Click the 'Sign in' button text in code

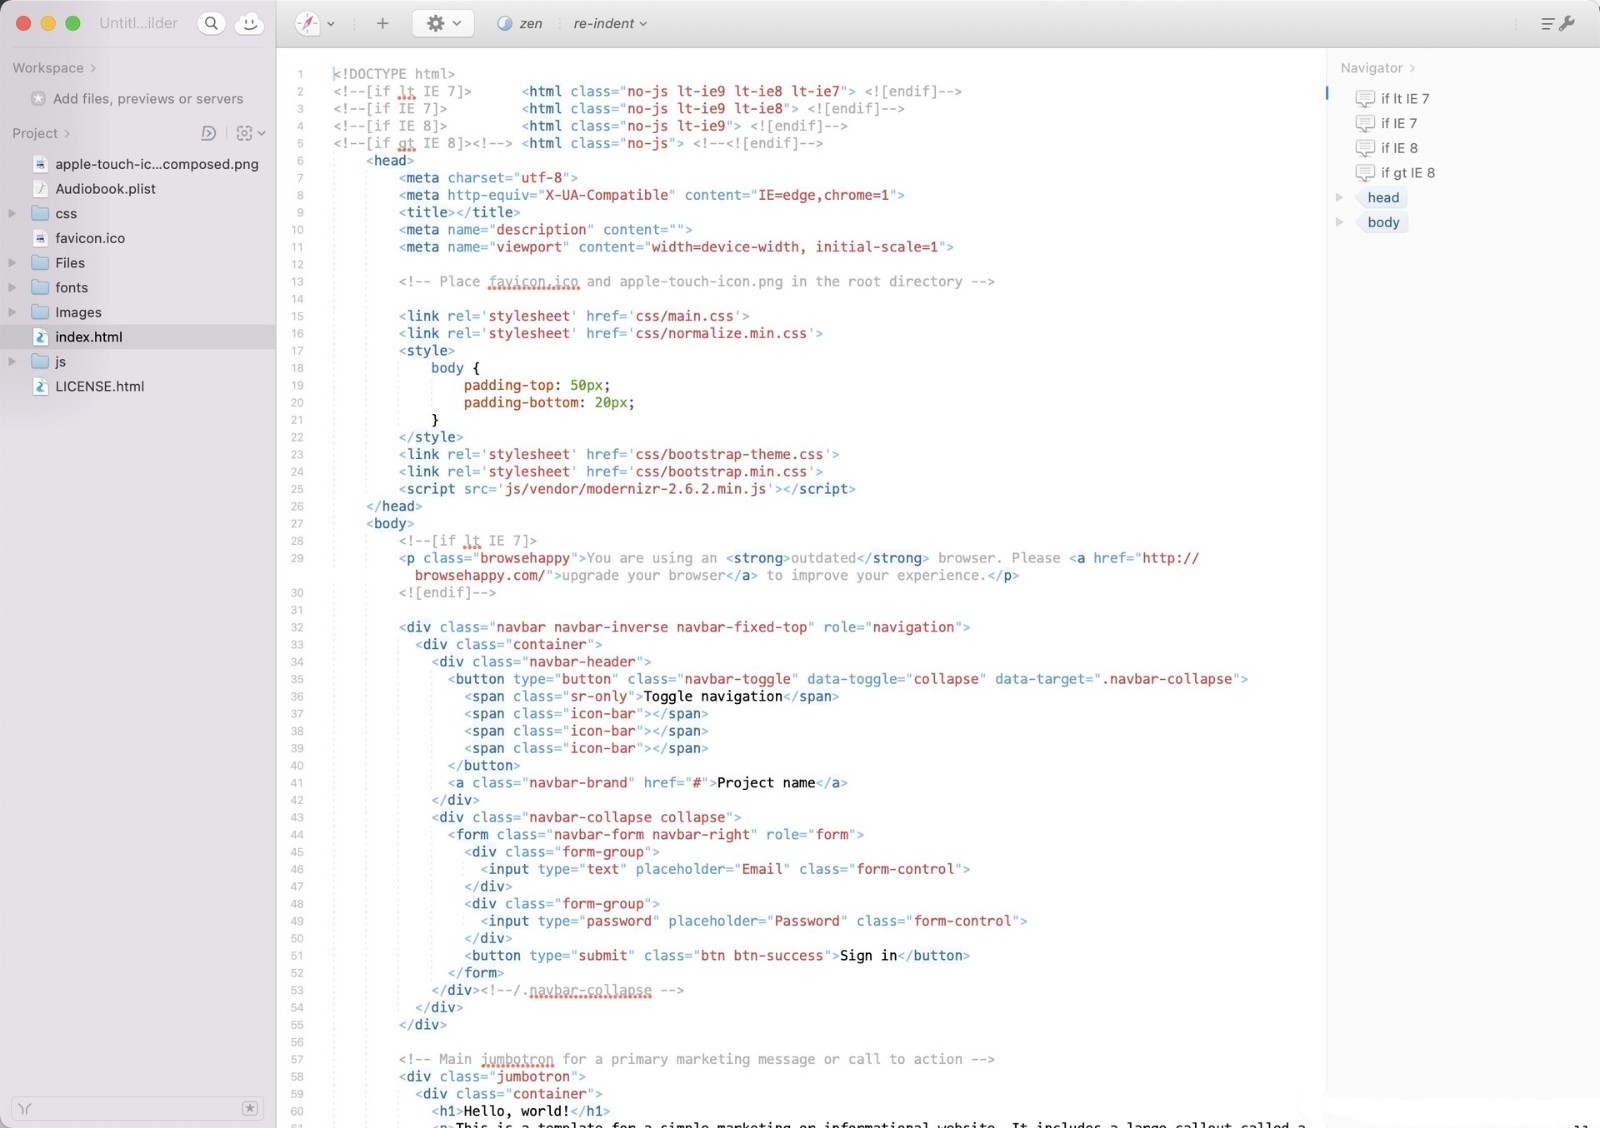tap(868, 956)
